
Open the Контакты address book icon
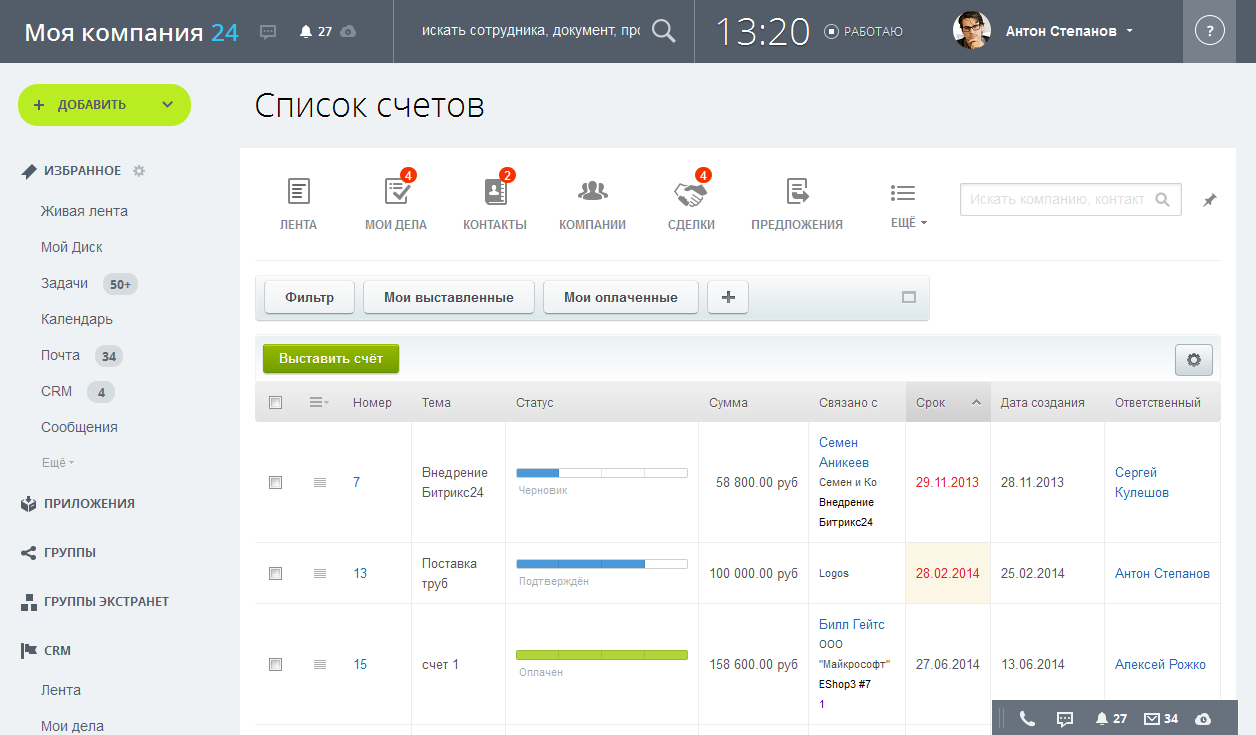(494, 192)
